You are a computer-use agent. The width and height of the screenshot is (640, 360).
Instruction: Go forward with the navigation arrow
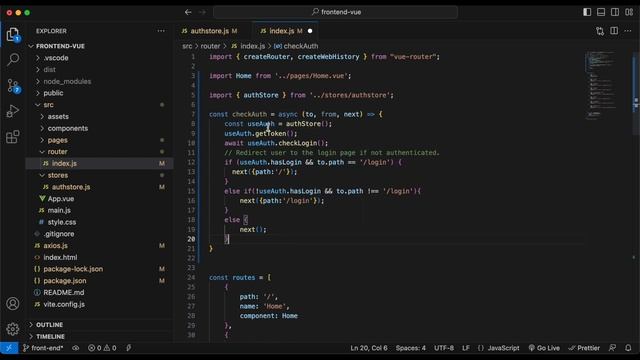coord(202,12)
